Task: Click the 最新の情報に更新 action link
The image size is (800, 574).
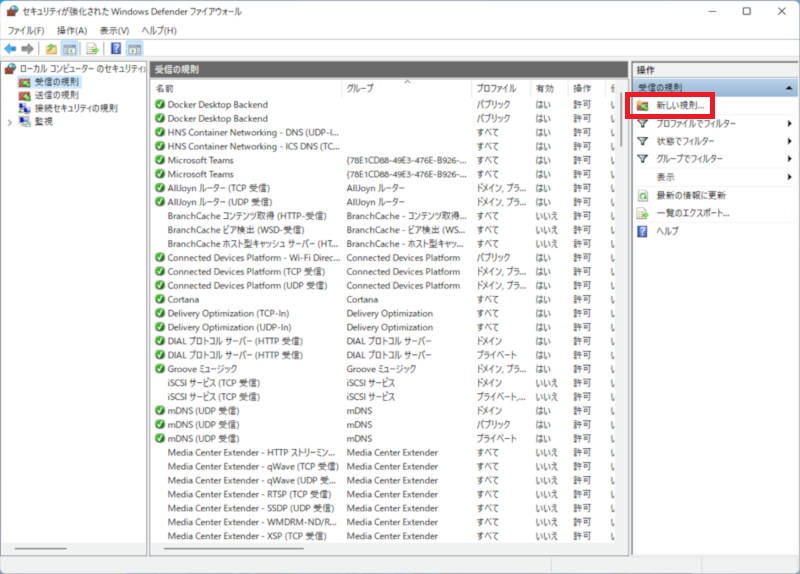Action: tap(691, 195)
